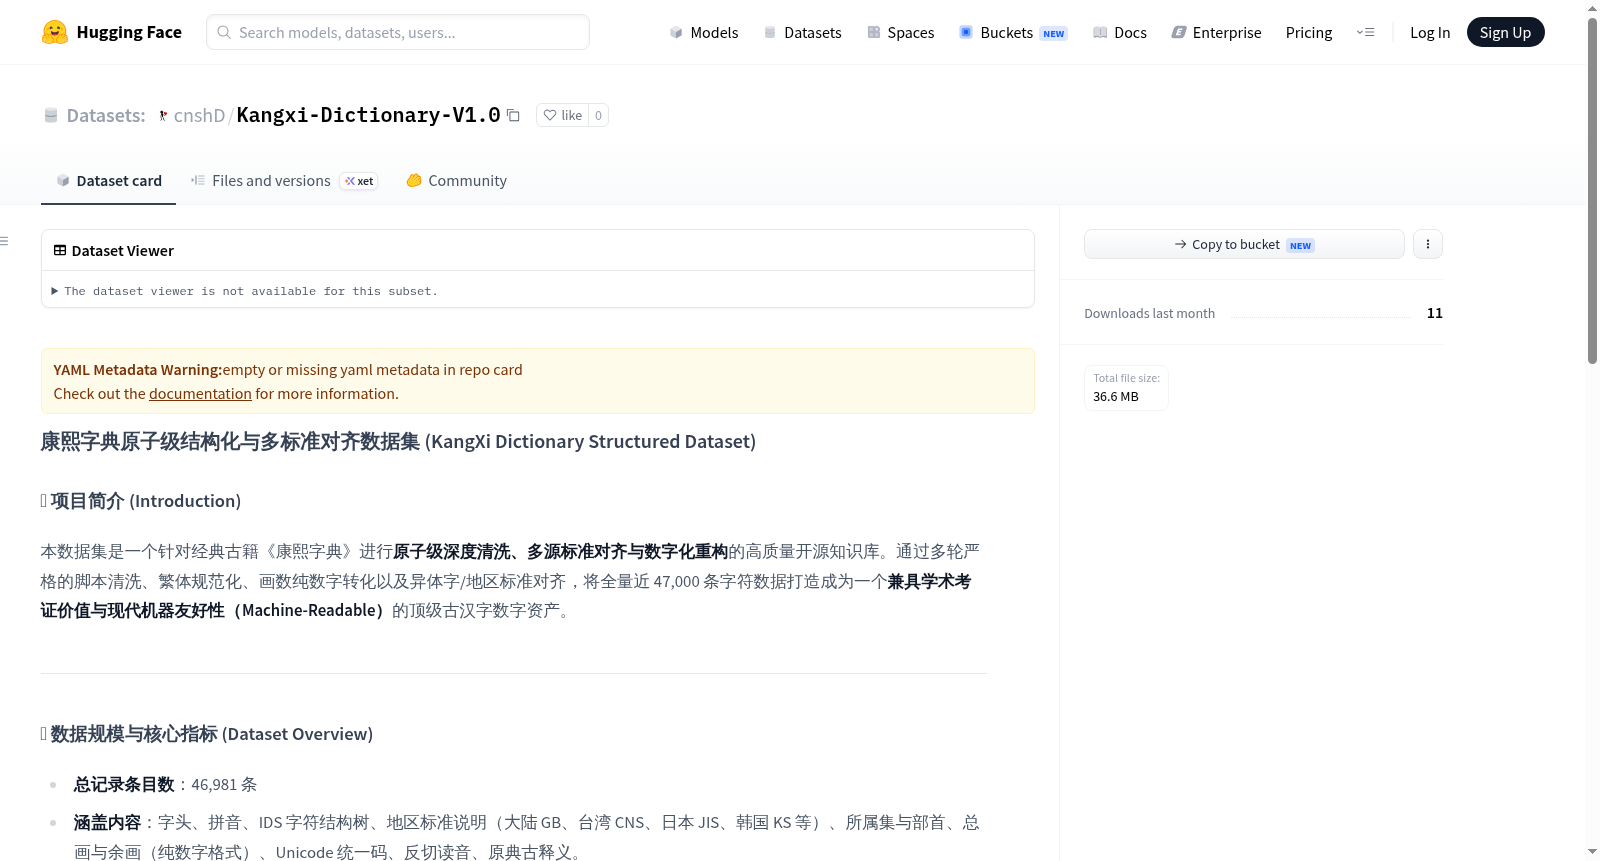
Task: Click the Buckets icon
Action: coord(966,32)
